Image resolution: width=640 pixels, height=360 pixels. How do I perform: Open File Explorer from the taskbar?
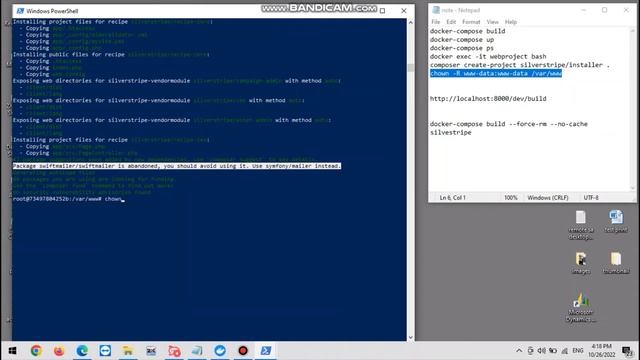coord(128,351)
